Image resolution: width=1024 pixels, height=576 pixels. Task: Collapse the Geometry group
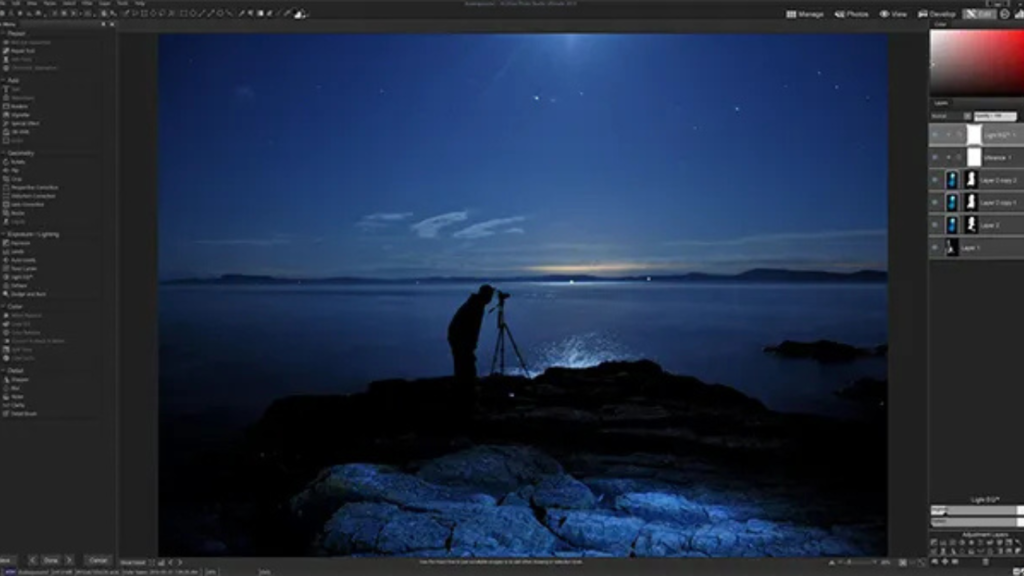(4, 153)
